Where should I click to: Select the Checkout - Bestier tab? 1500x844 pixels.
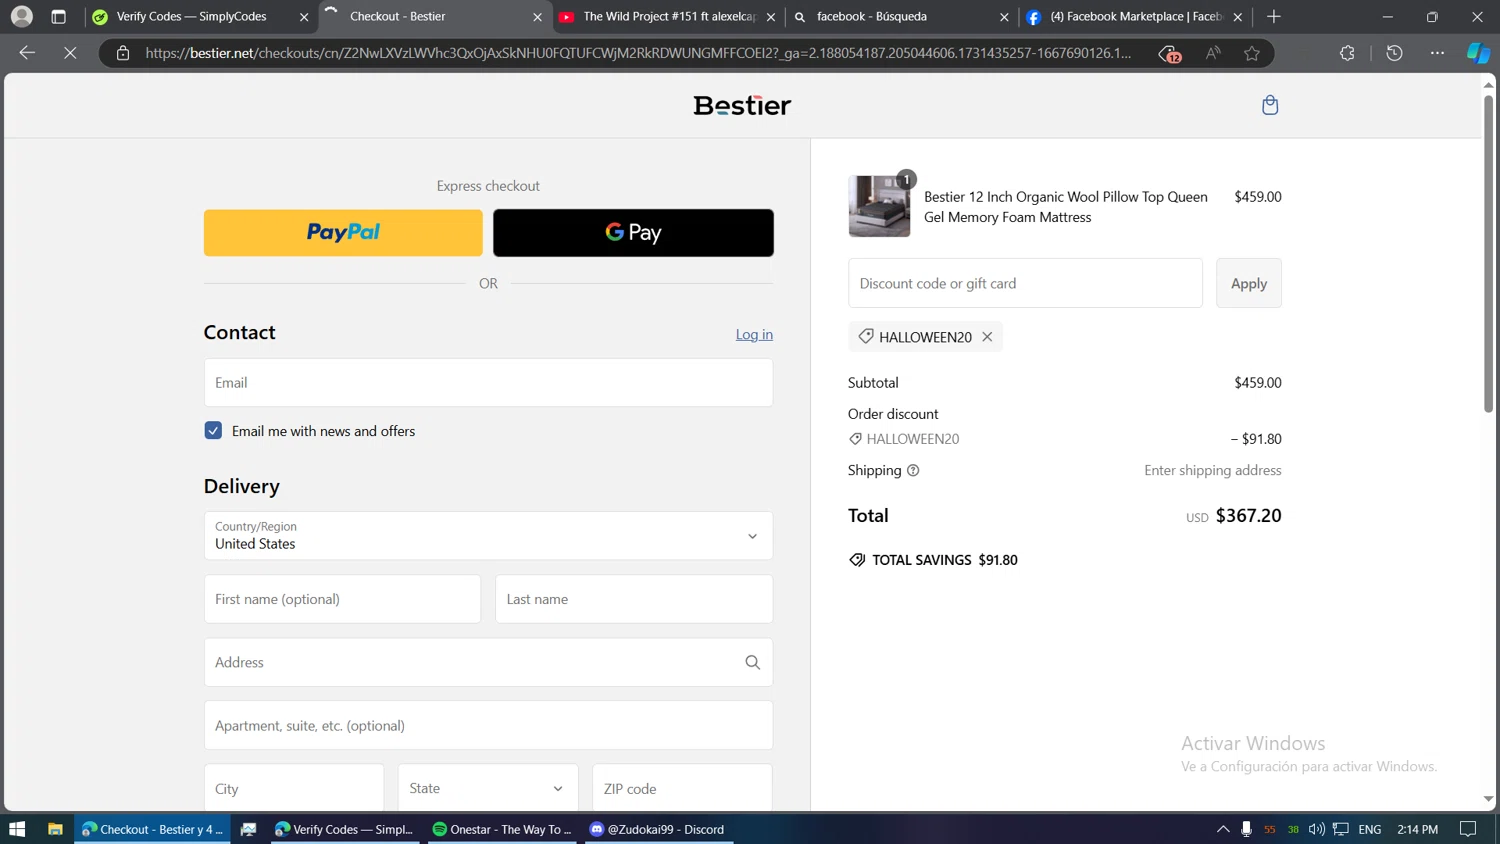[433, 17]
